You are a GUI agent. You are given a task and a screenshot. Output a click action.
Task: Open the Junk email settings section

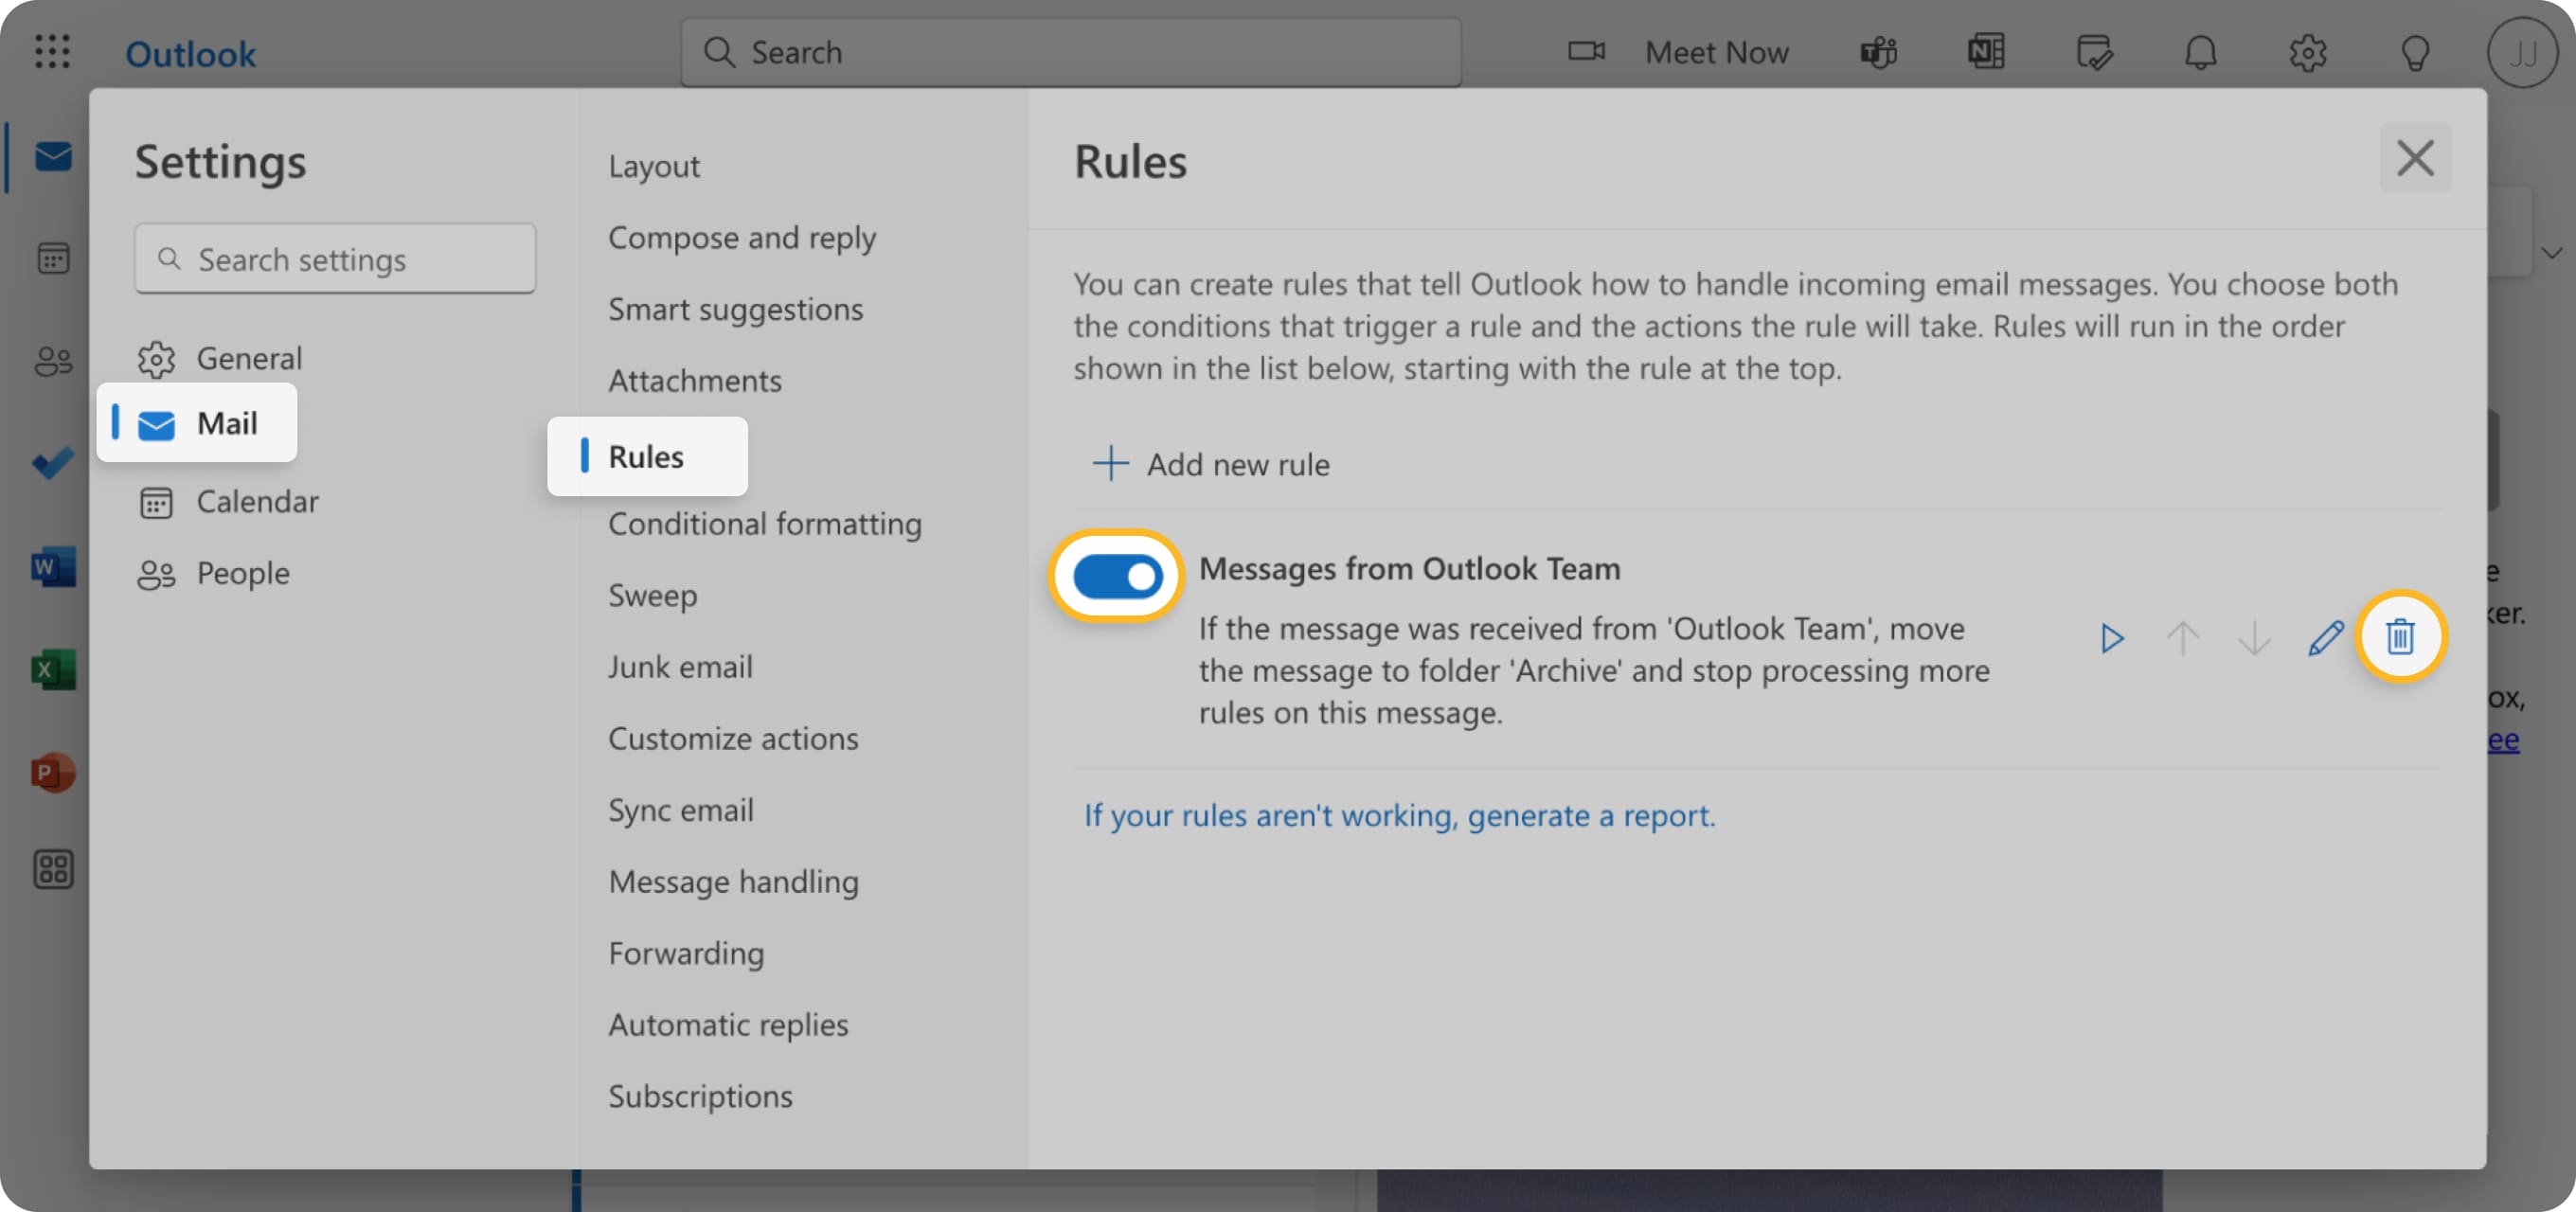(x=680, y=666)
